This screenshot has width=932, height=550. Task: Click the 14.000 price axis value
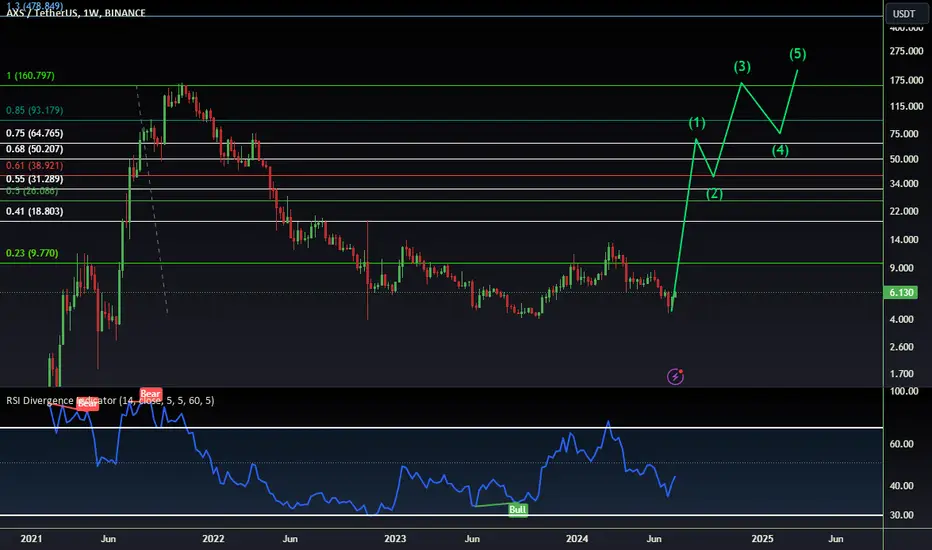pyautogui.click(x=903, y=240)
